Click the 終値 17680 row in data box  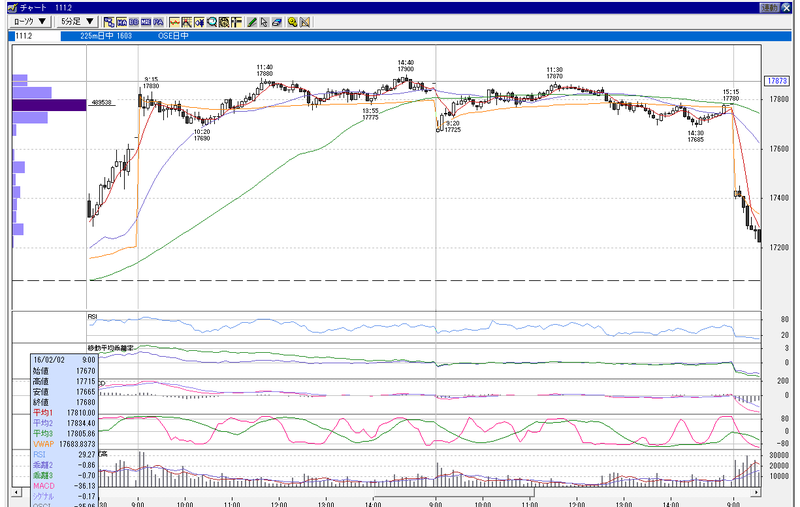click(64, 402)
